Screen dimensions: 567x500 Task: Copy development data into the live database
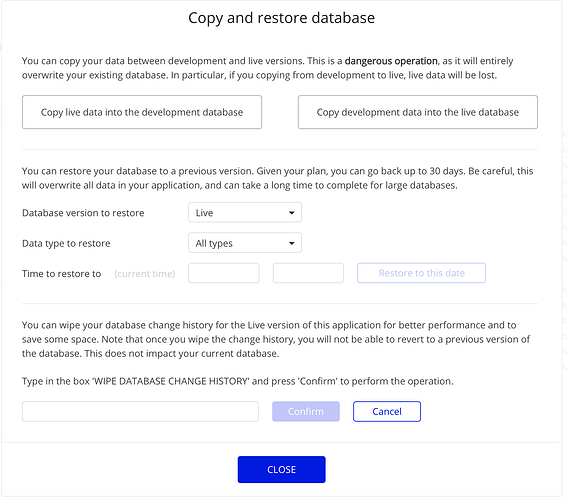(418, 112)
